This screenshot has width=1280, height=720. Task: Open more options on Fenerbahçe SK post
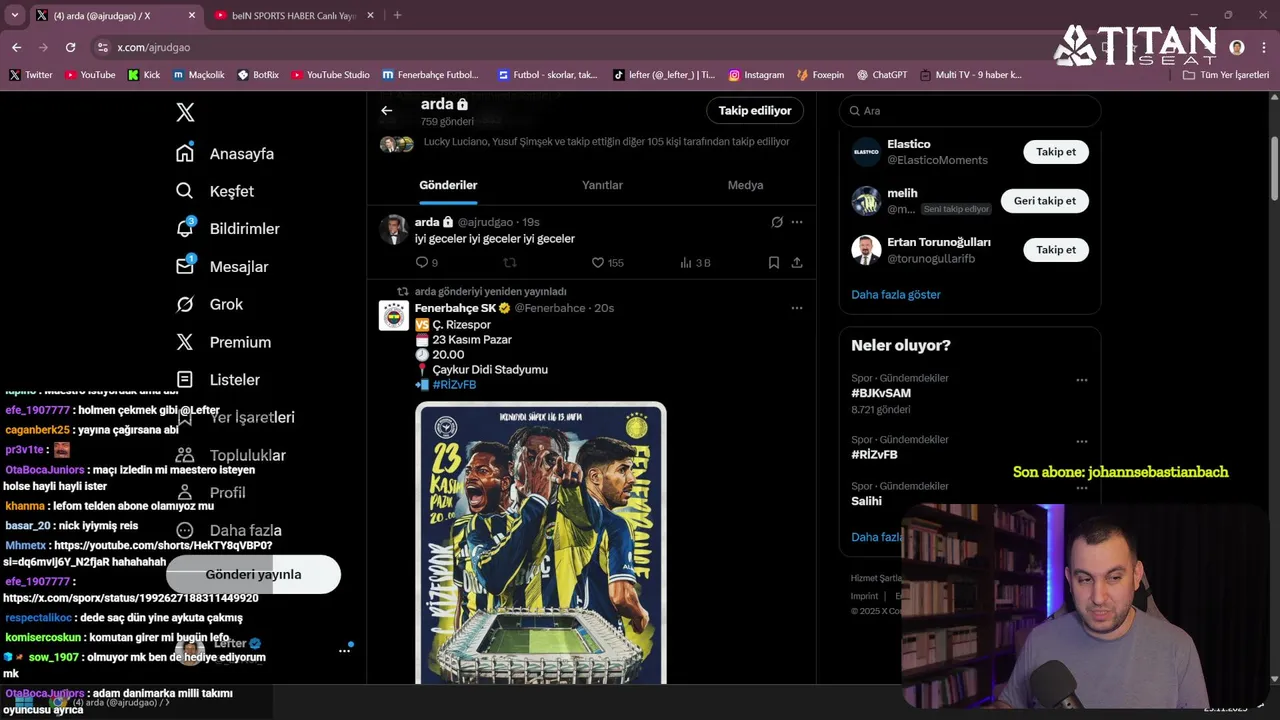click(x=797, y=308)
